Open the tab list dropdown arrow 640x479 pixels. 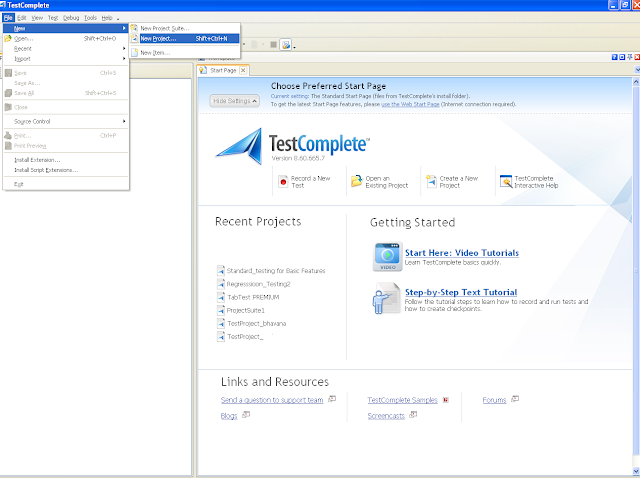click(637, 70)
